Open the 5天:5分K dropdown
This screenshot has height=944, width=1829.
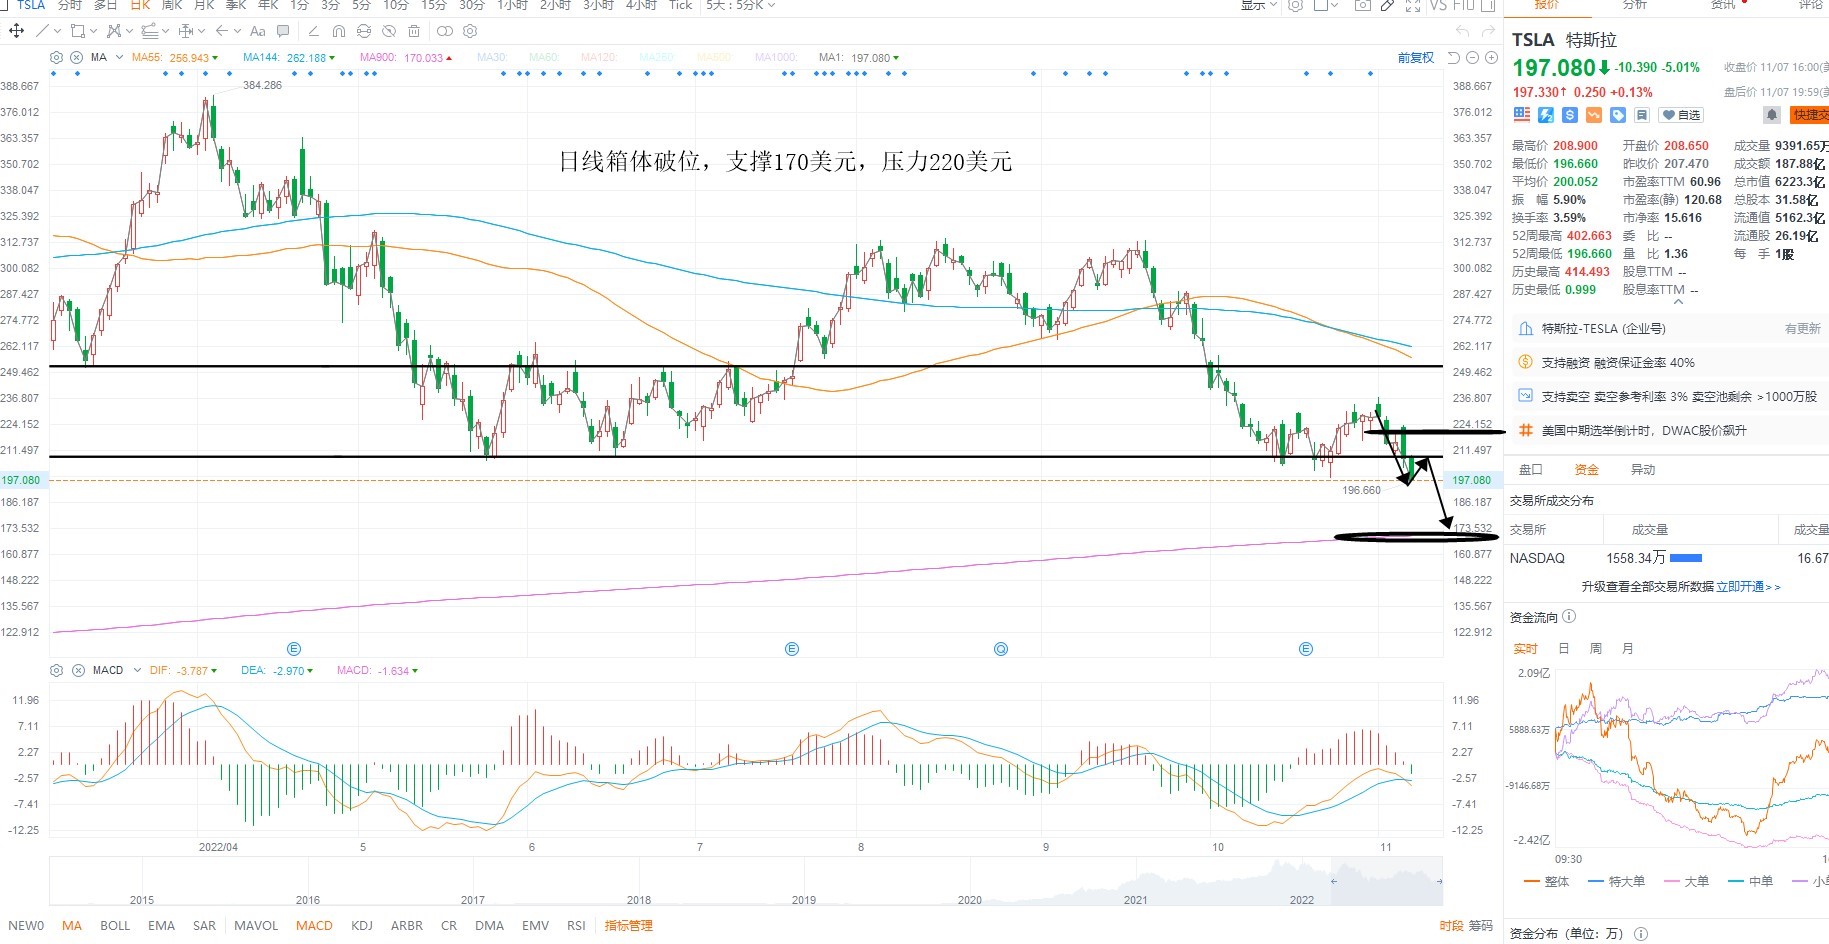[x=740, y=5]
